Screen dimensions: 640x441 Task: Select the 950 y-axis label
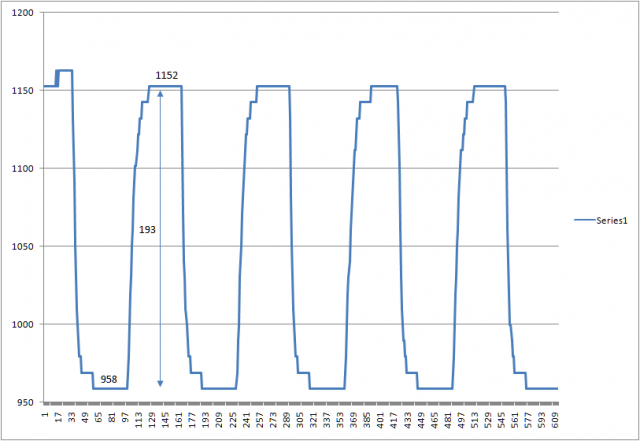click(x=24, y=402)
